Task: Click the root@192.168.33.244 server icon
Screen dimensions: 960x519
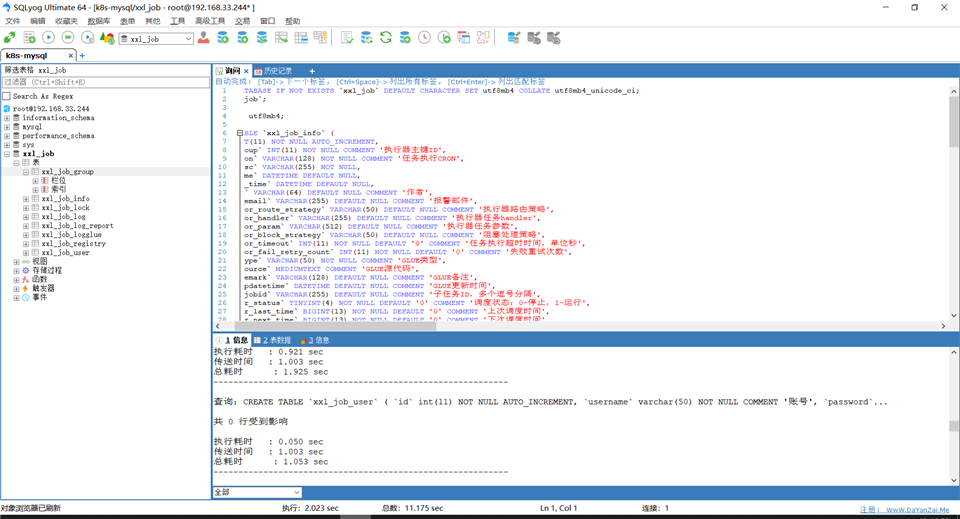Action: pyautogui.click(x=7, y=108)
